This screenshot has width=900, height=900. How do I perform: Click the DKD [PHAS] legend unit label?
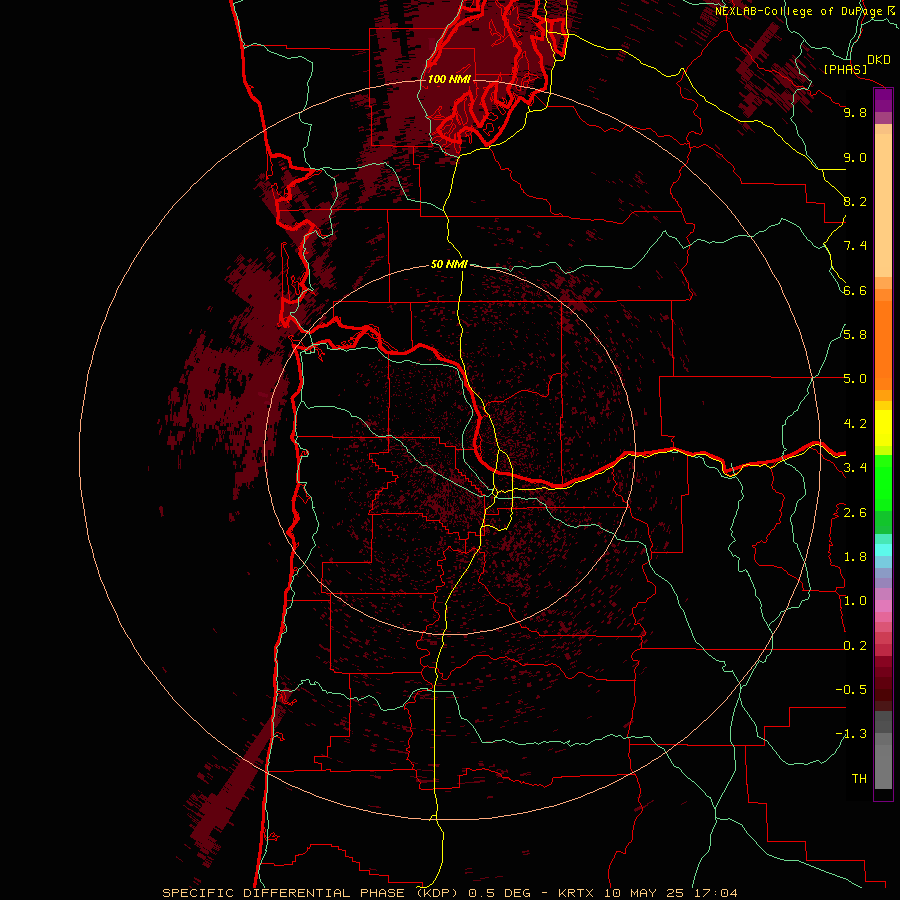[856, 64]
